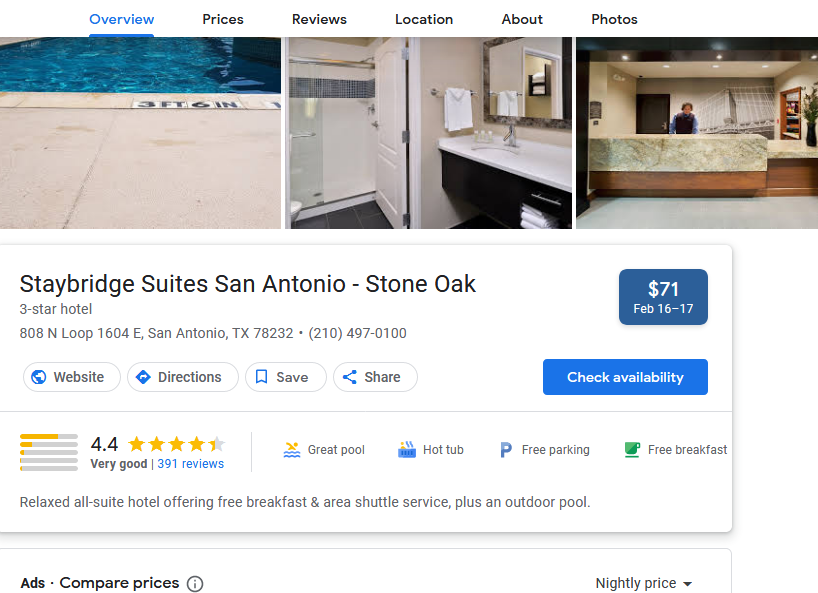Open the front desk lobby photo
The width and height of the screenshot is (818, 593).
[697, 132]
